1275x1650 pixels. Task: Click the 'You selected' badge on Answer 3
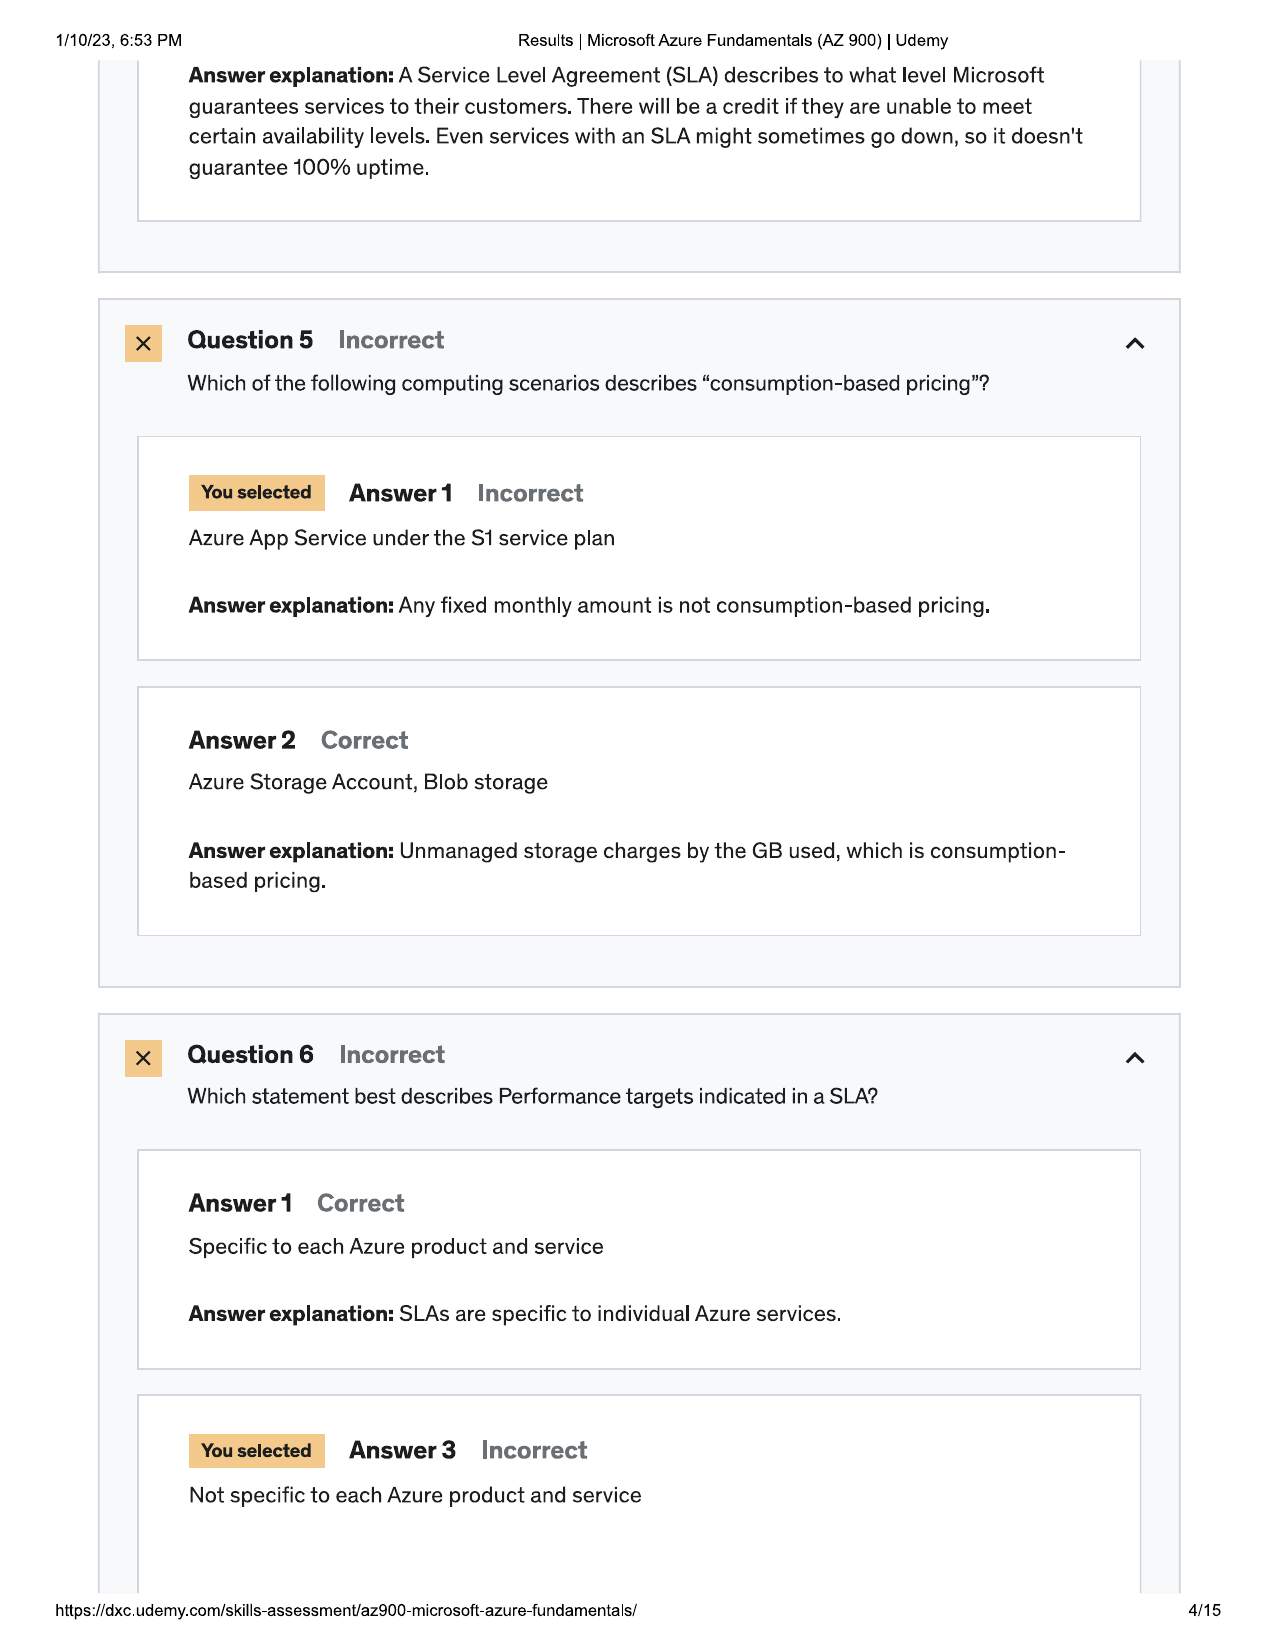(x=257, y=1451)
